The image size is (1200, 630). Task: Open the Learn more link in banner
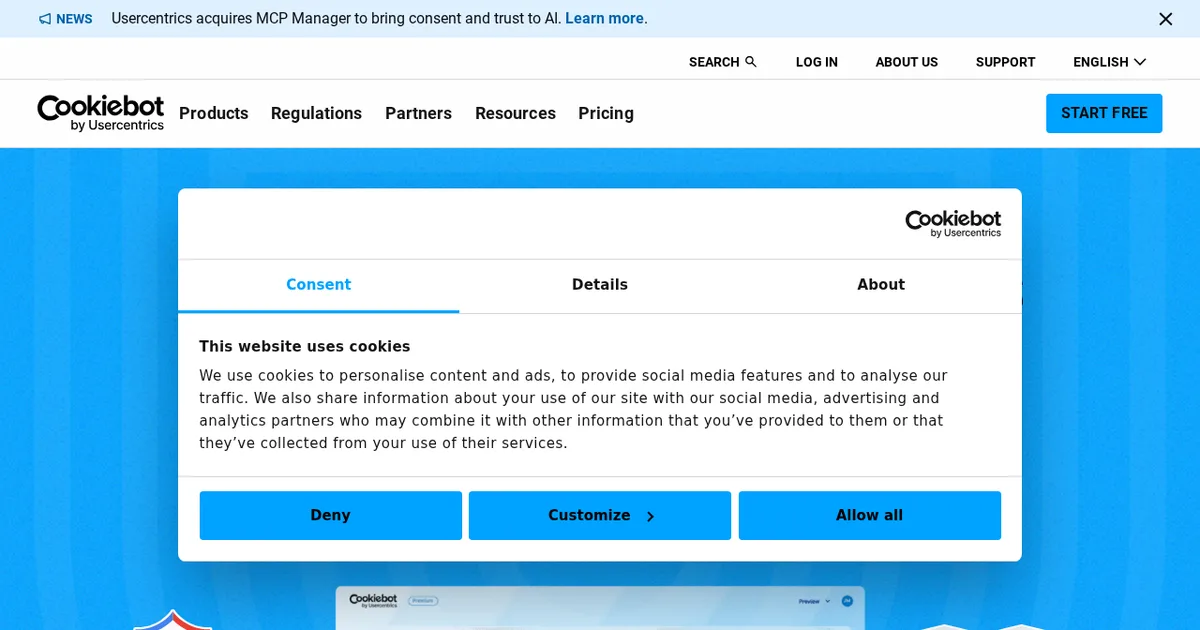pyautogui.click(x=604, y=19)
